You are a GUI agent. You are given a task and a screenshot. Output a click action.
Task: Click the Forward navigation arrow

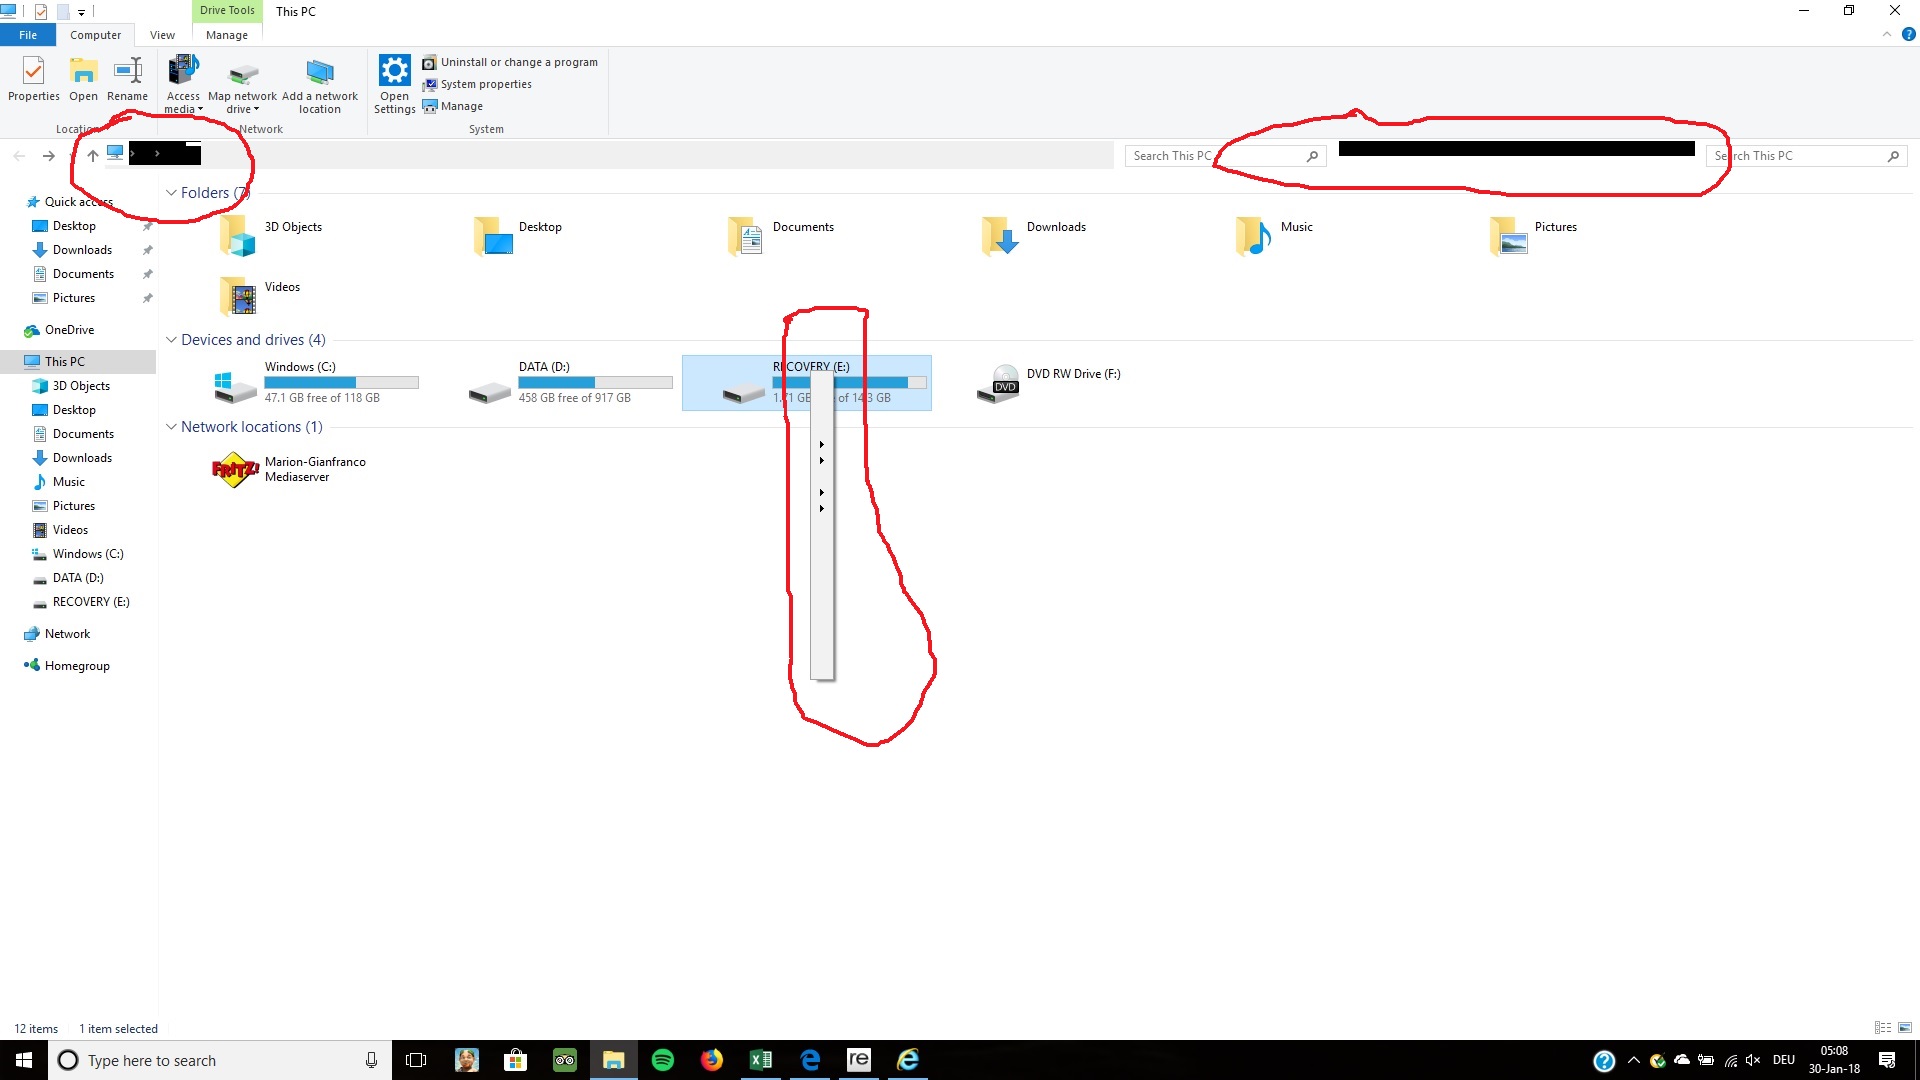[48, 156]
